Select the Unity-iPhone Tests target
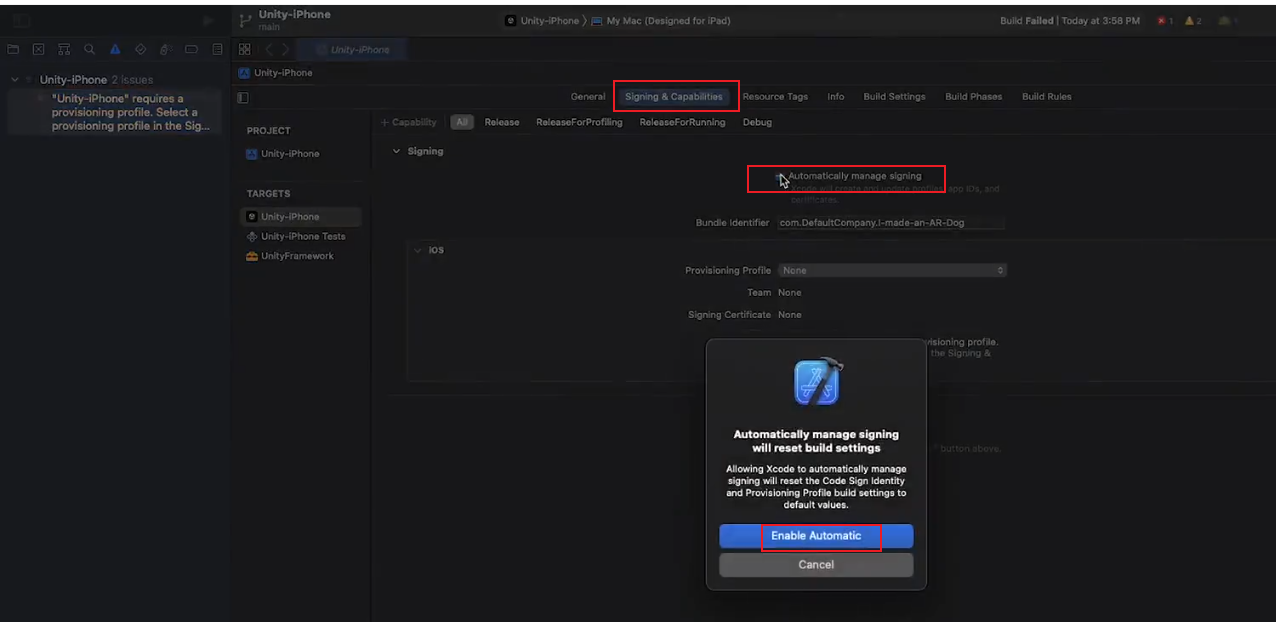This screenshot has height=622, width=1276. 296,237
